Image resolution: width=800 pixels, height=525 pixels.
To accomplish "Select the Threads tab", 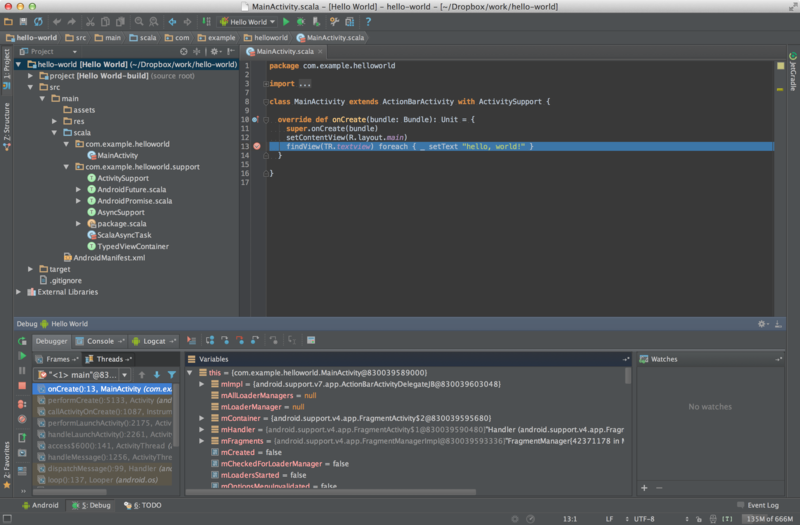I will [109, 359].
